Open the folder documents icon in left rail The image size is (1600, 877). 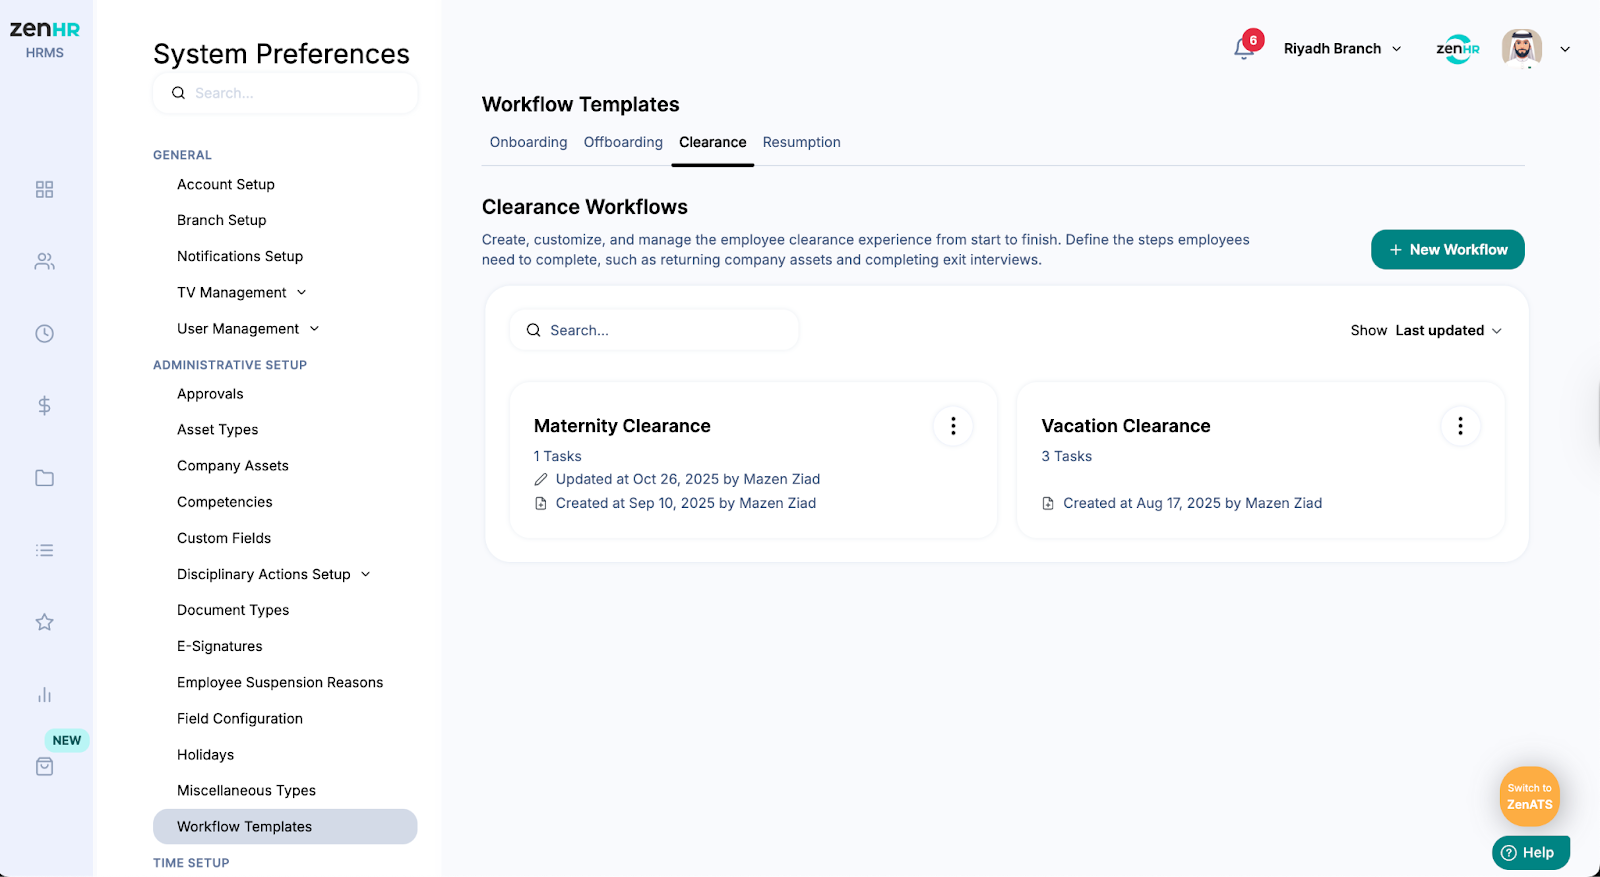pyautogui.click(x=44, y=478)
